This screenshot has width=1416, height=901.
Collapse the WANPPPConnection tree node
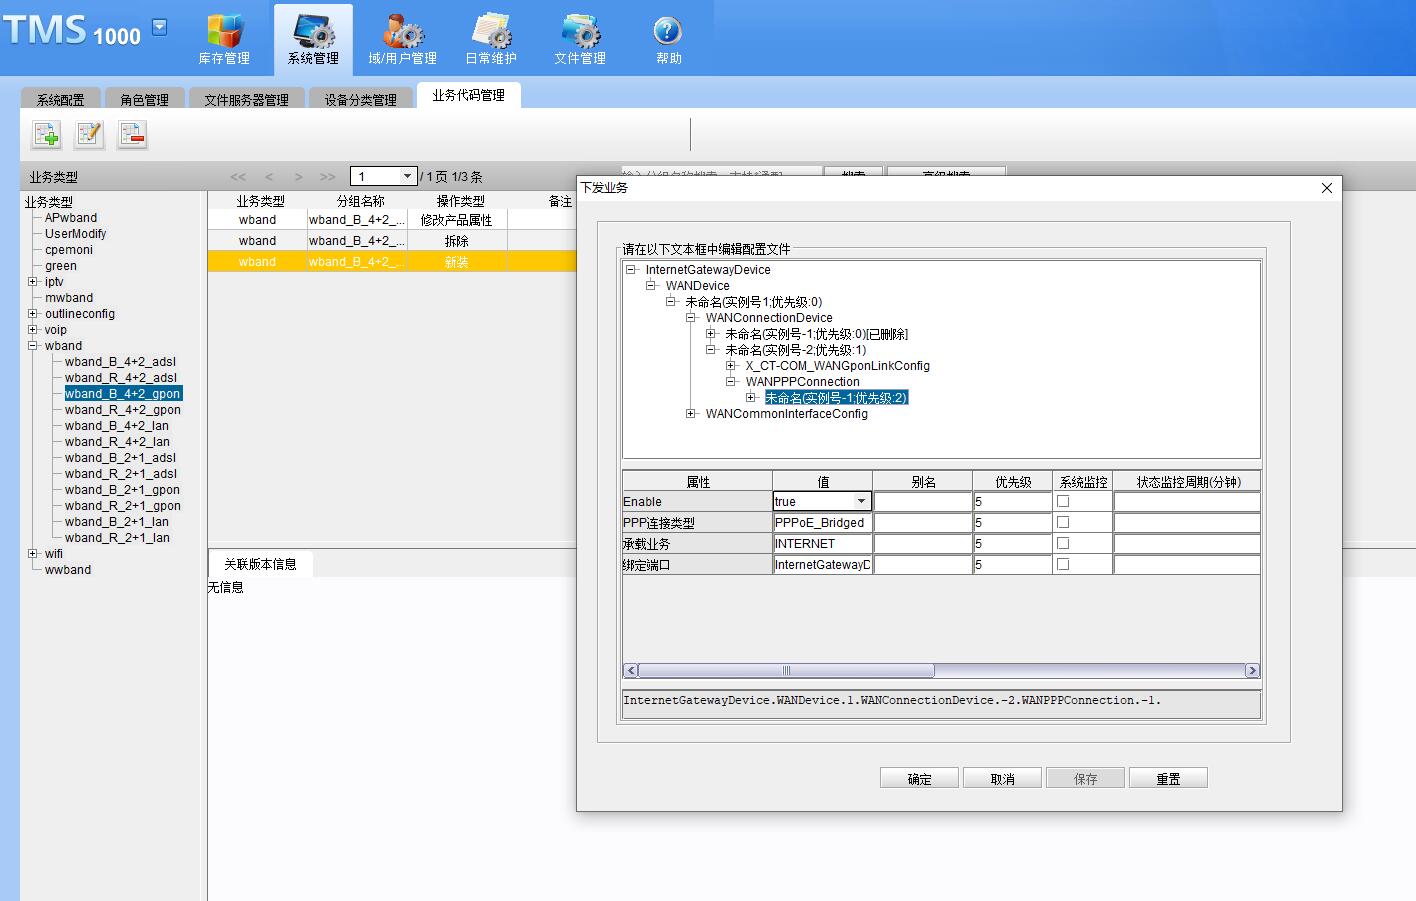click(x=731, y=382)
